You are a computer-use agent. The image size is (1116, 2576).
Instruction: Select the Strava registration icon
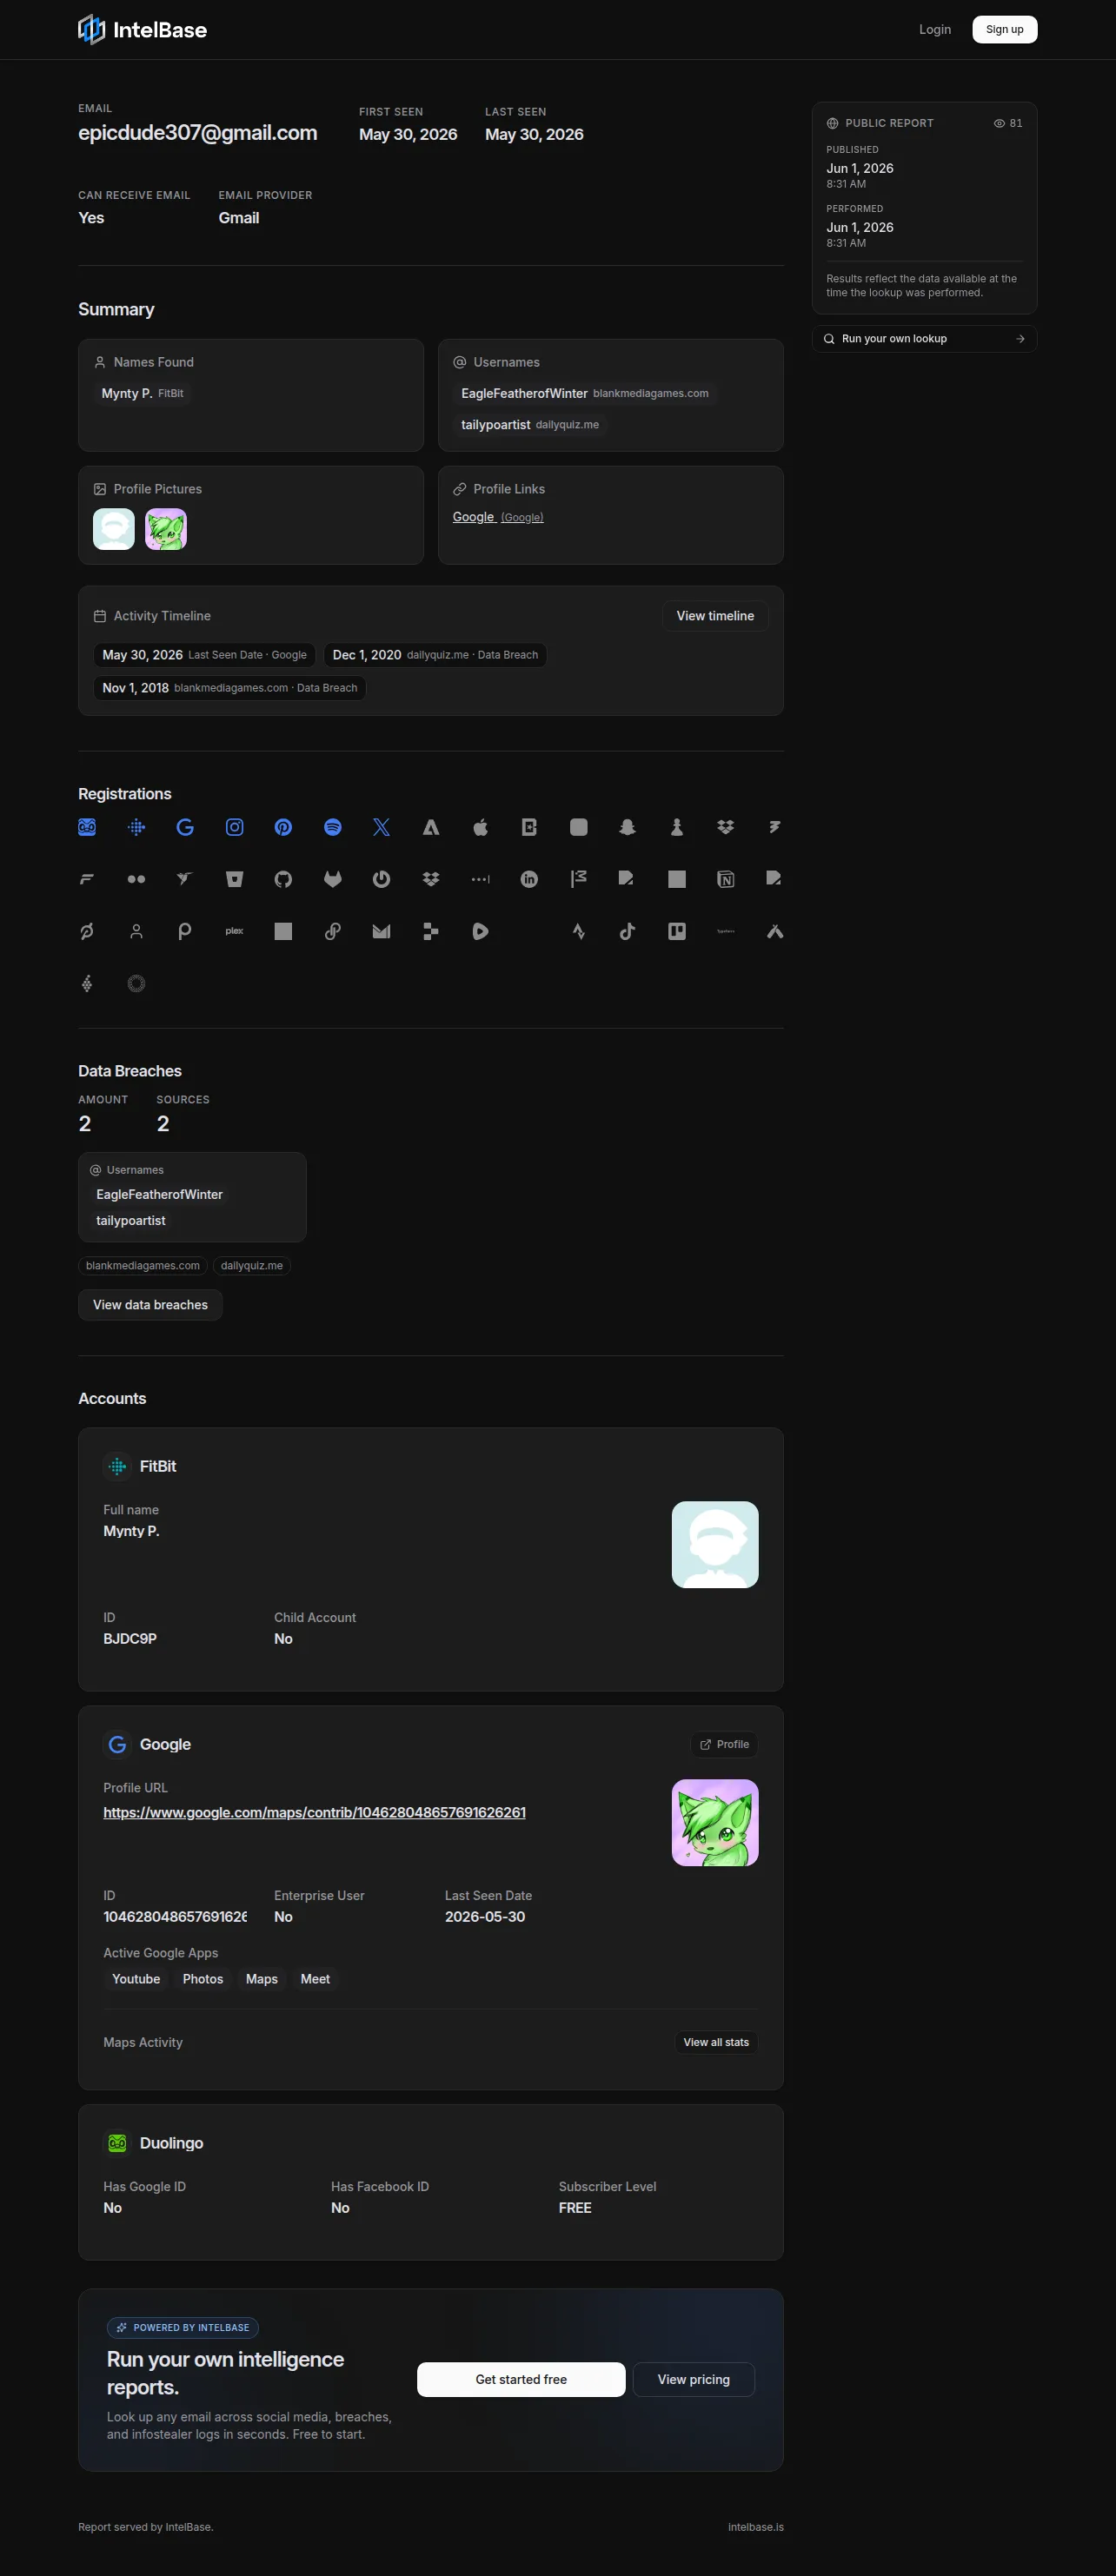(578, 931)
